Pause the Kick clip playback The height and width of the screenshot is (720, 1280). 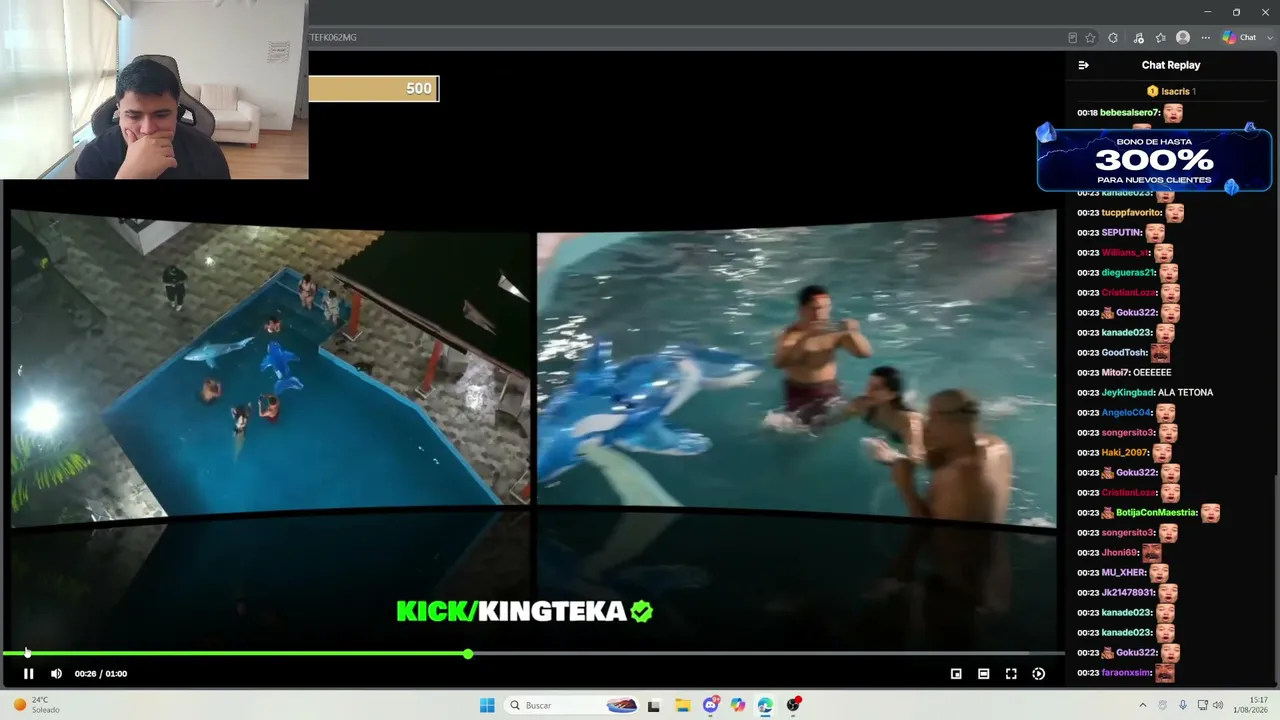pos(28,674)
